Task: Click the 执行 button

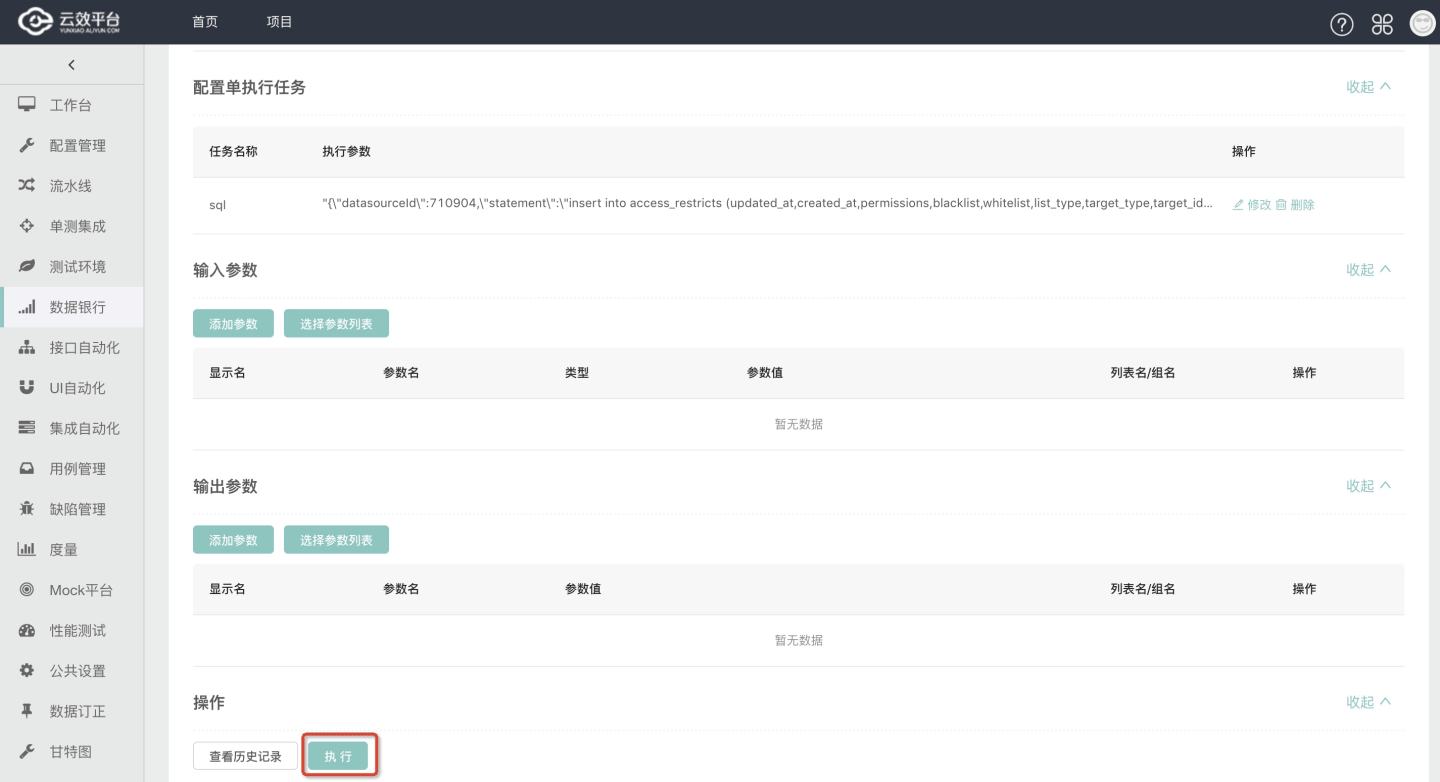Action: point(338,756)
